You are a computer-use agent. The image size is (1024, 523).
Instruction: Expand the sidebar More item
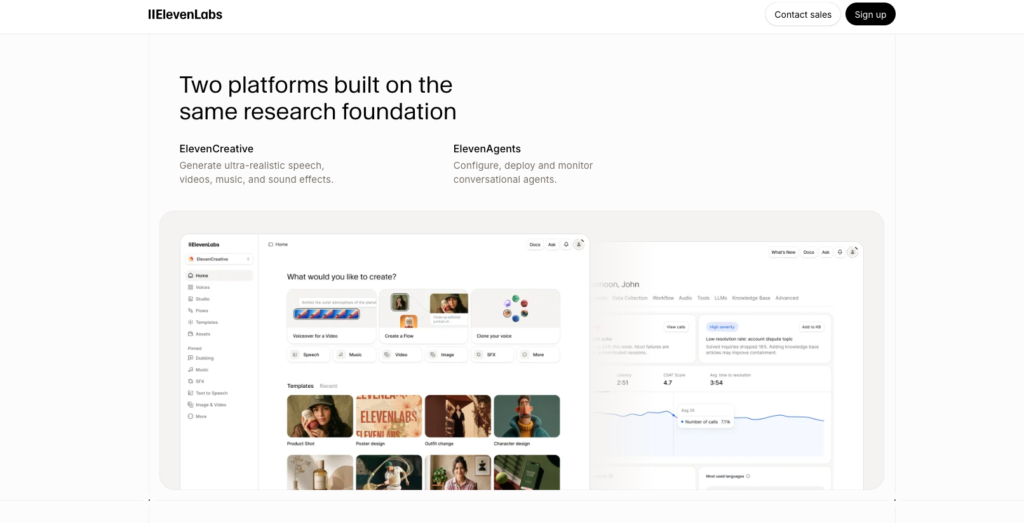tap(197, 417)
